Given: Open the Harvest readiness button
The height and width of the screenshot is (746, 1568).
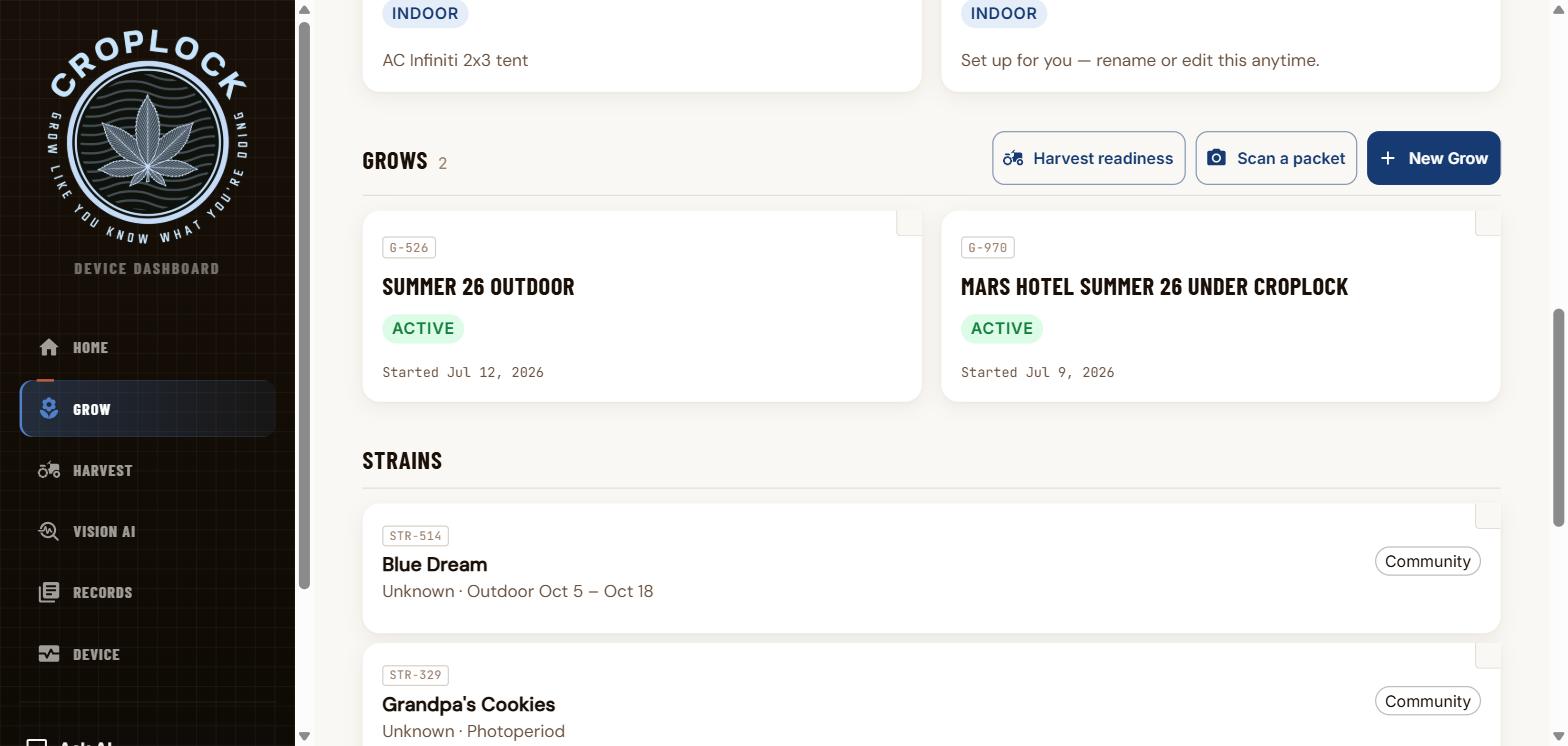Looking at the screenshot, I should click(x=1088, y=158).
